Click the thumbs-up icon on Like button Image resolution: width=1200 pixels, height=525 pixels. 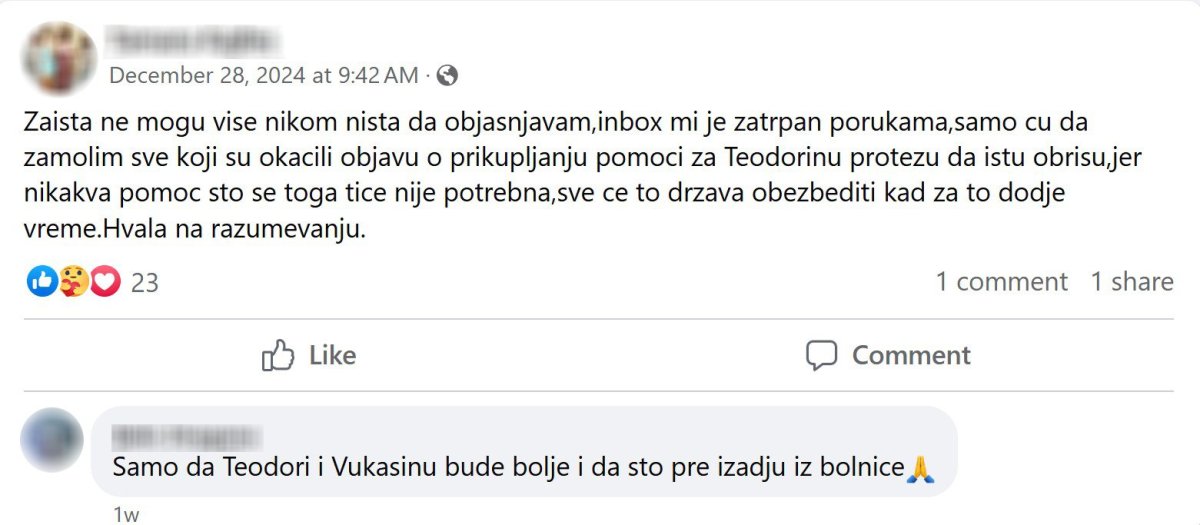[277, 355]
